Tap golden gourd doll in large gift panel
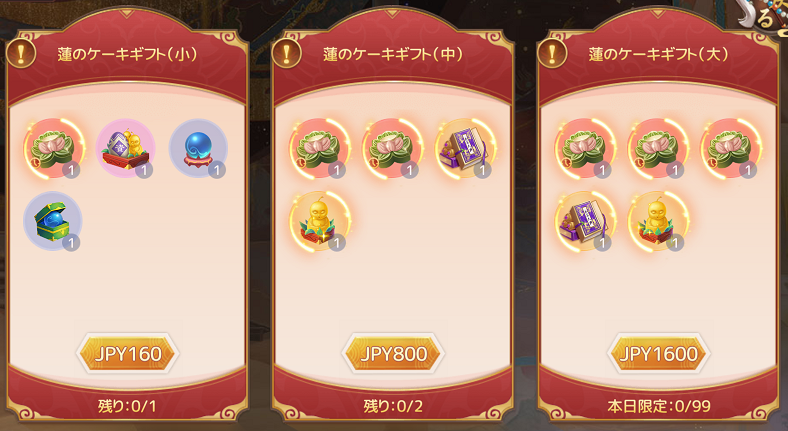788x431 pixels. coord(658,221)
